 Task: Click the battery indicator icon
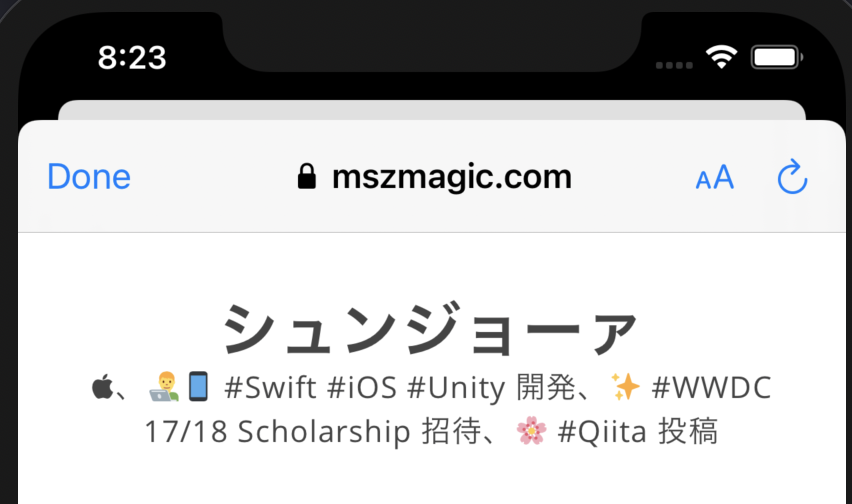(777, 57)
